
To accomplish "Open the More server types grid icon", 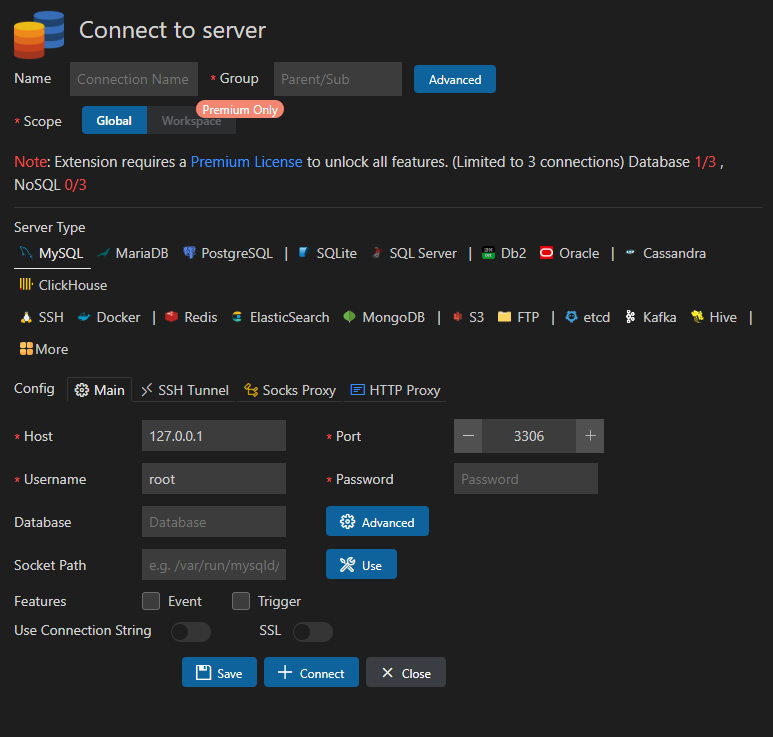I will (26, 349).
